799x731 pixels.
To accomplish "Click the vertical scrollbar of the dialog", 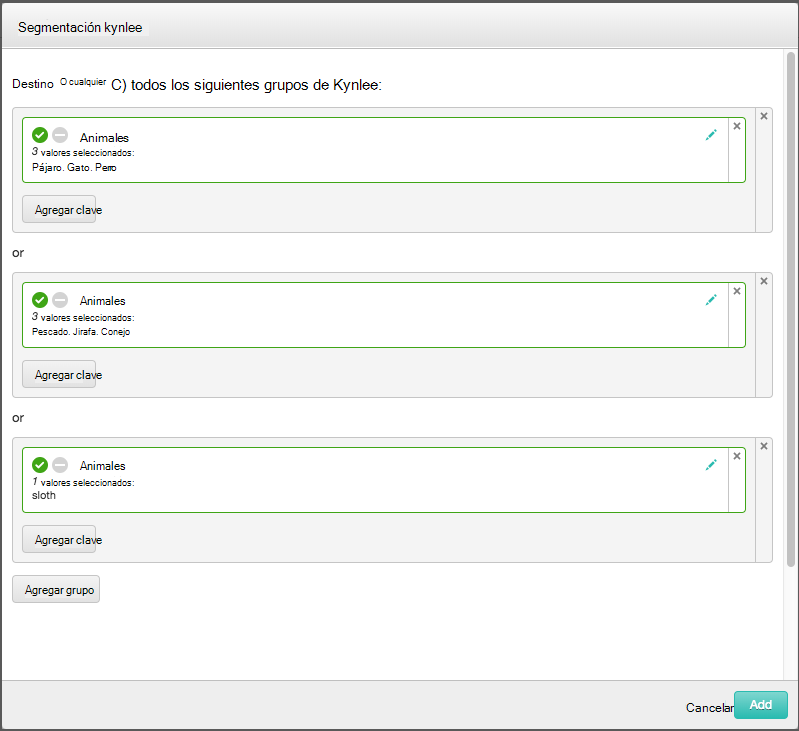I will (791, 309).
